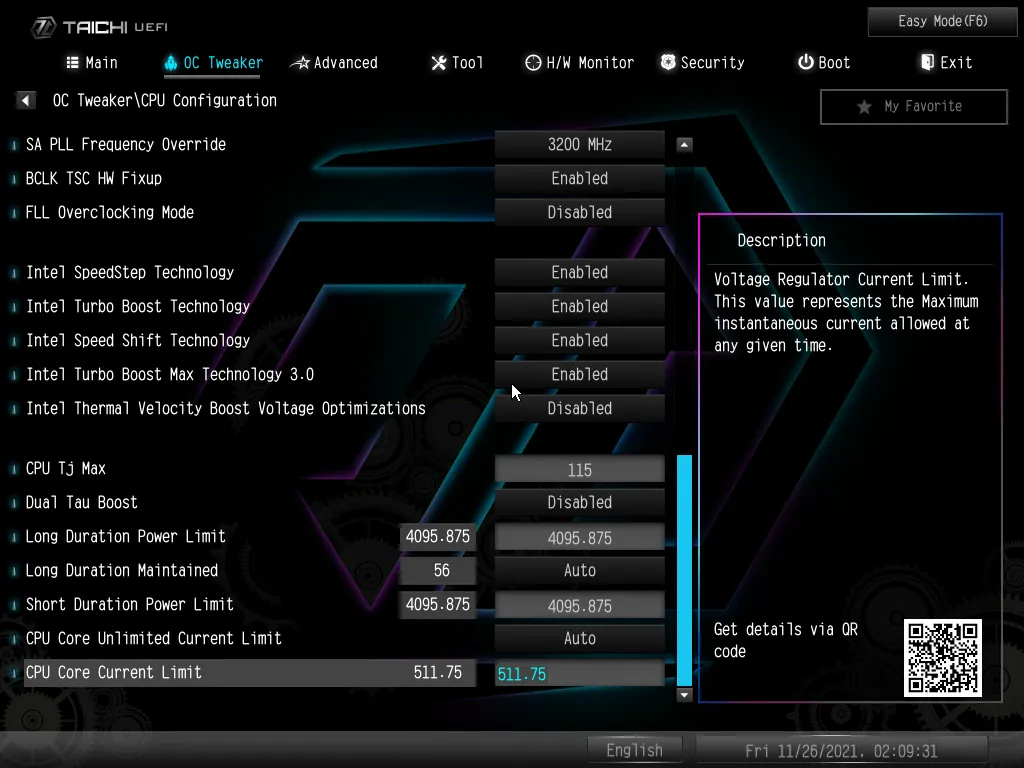Screen dimensions: 1024x768
Task: Click OC Tweaker\CPU Configuration breadcrumb text
Action: coord(165,101)
